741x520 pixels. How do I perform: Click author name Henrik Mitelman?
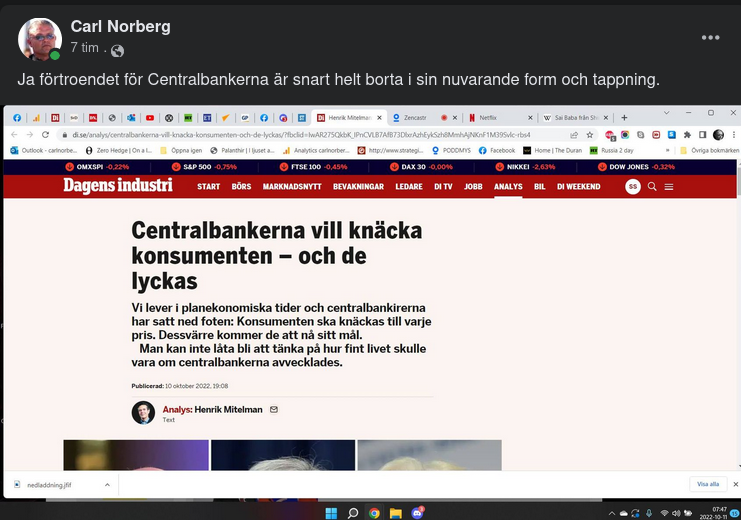point(228,410)
